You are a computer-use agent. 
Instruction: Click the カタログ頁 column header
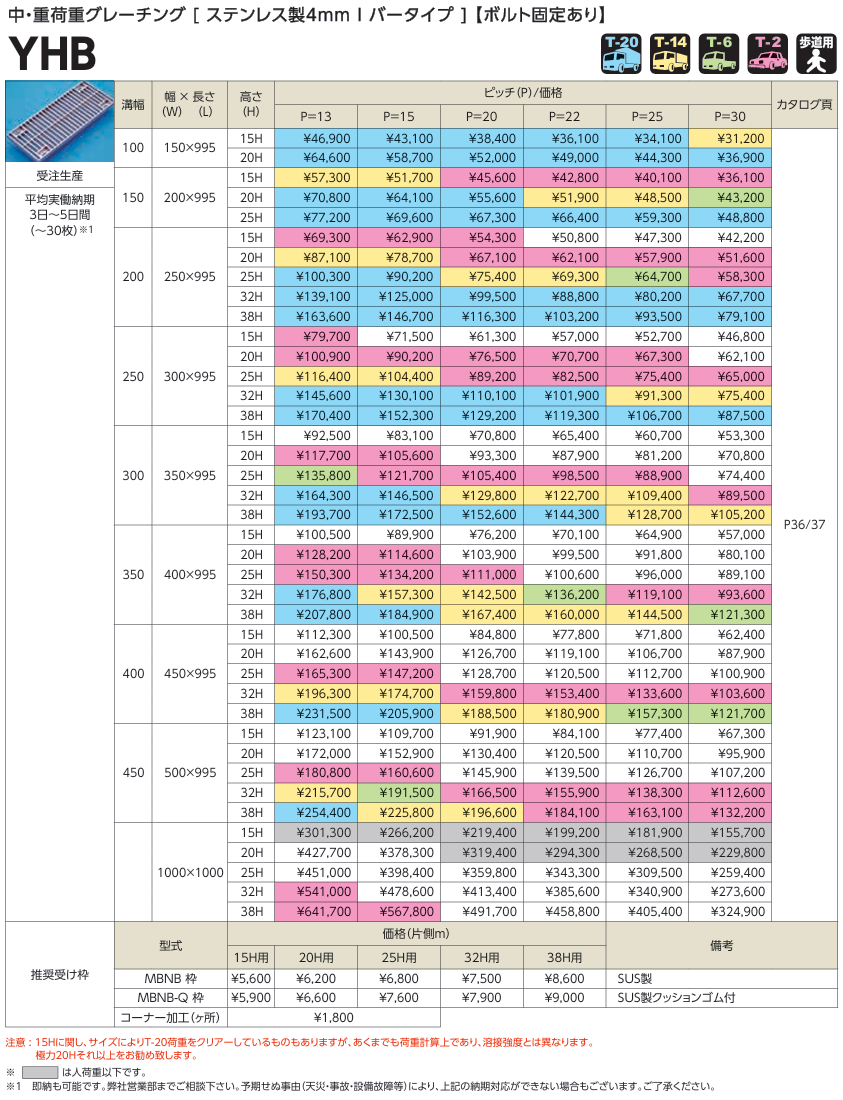click(803, 104)
